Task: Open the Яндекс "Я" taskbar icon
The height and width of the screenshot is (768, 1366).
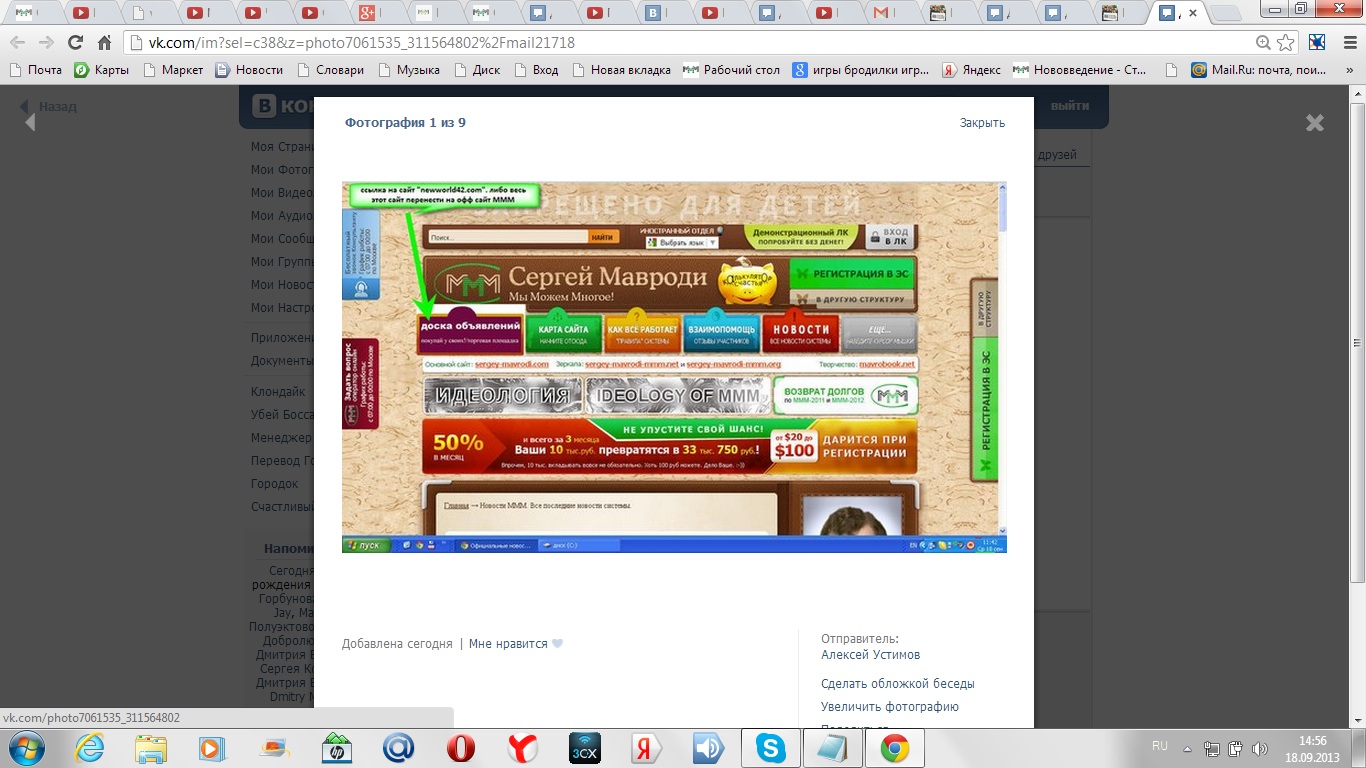Action: click(647, 748)
